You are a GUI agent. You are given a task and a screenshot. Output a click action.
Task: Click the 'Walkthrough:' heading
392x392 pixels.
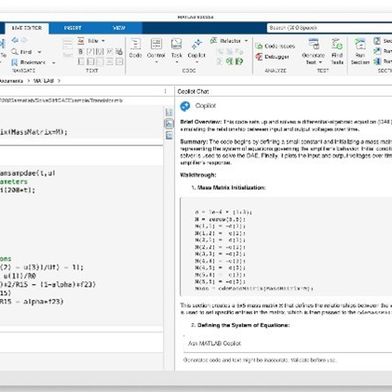coord(198,175)
